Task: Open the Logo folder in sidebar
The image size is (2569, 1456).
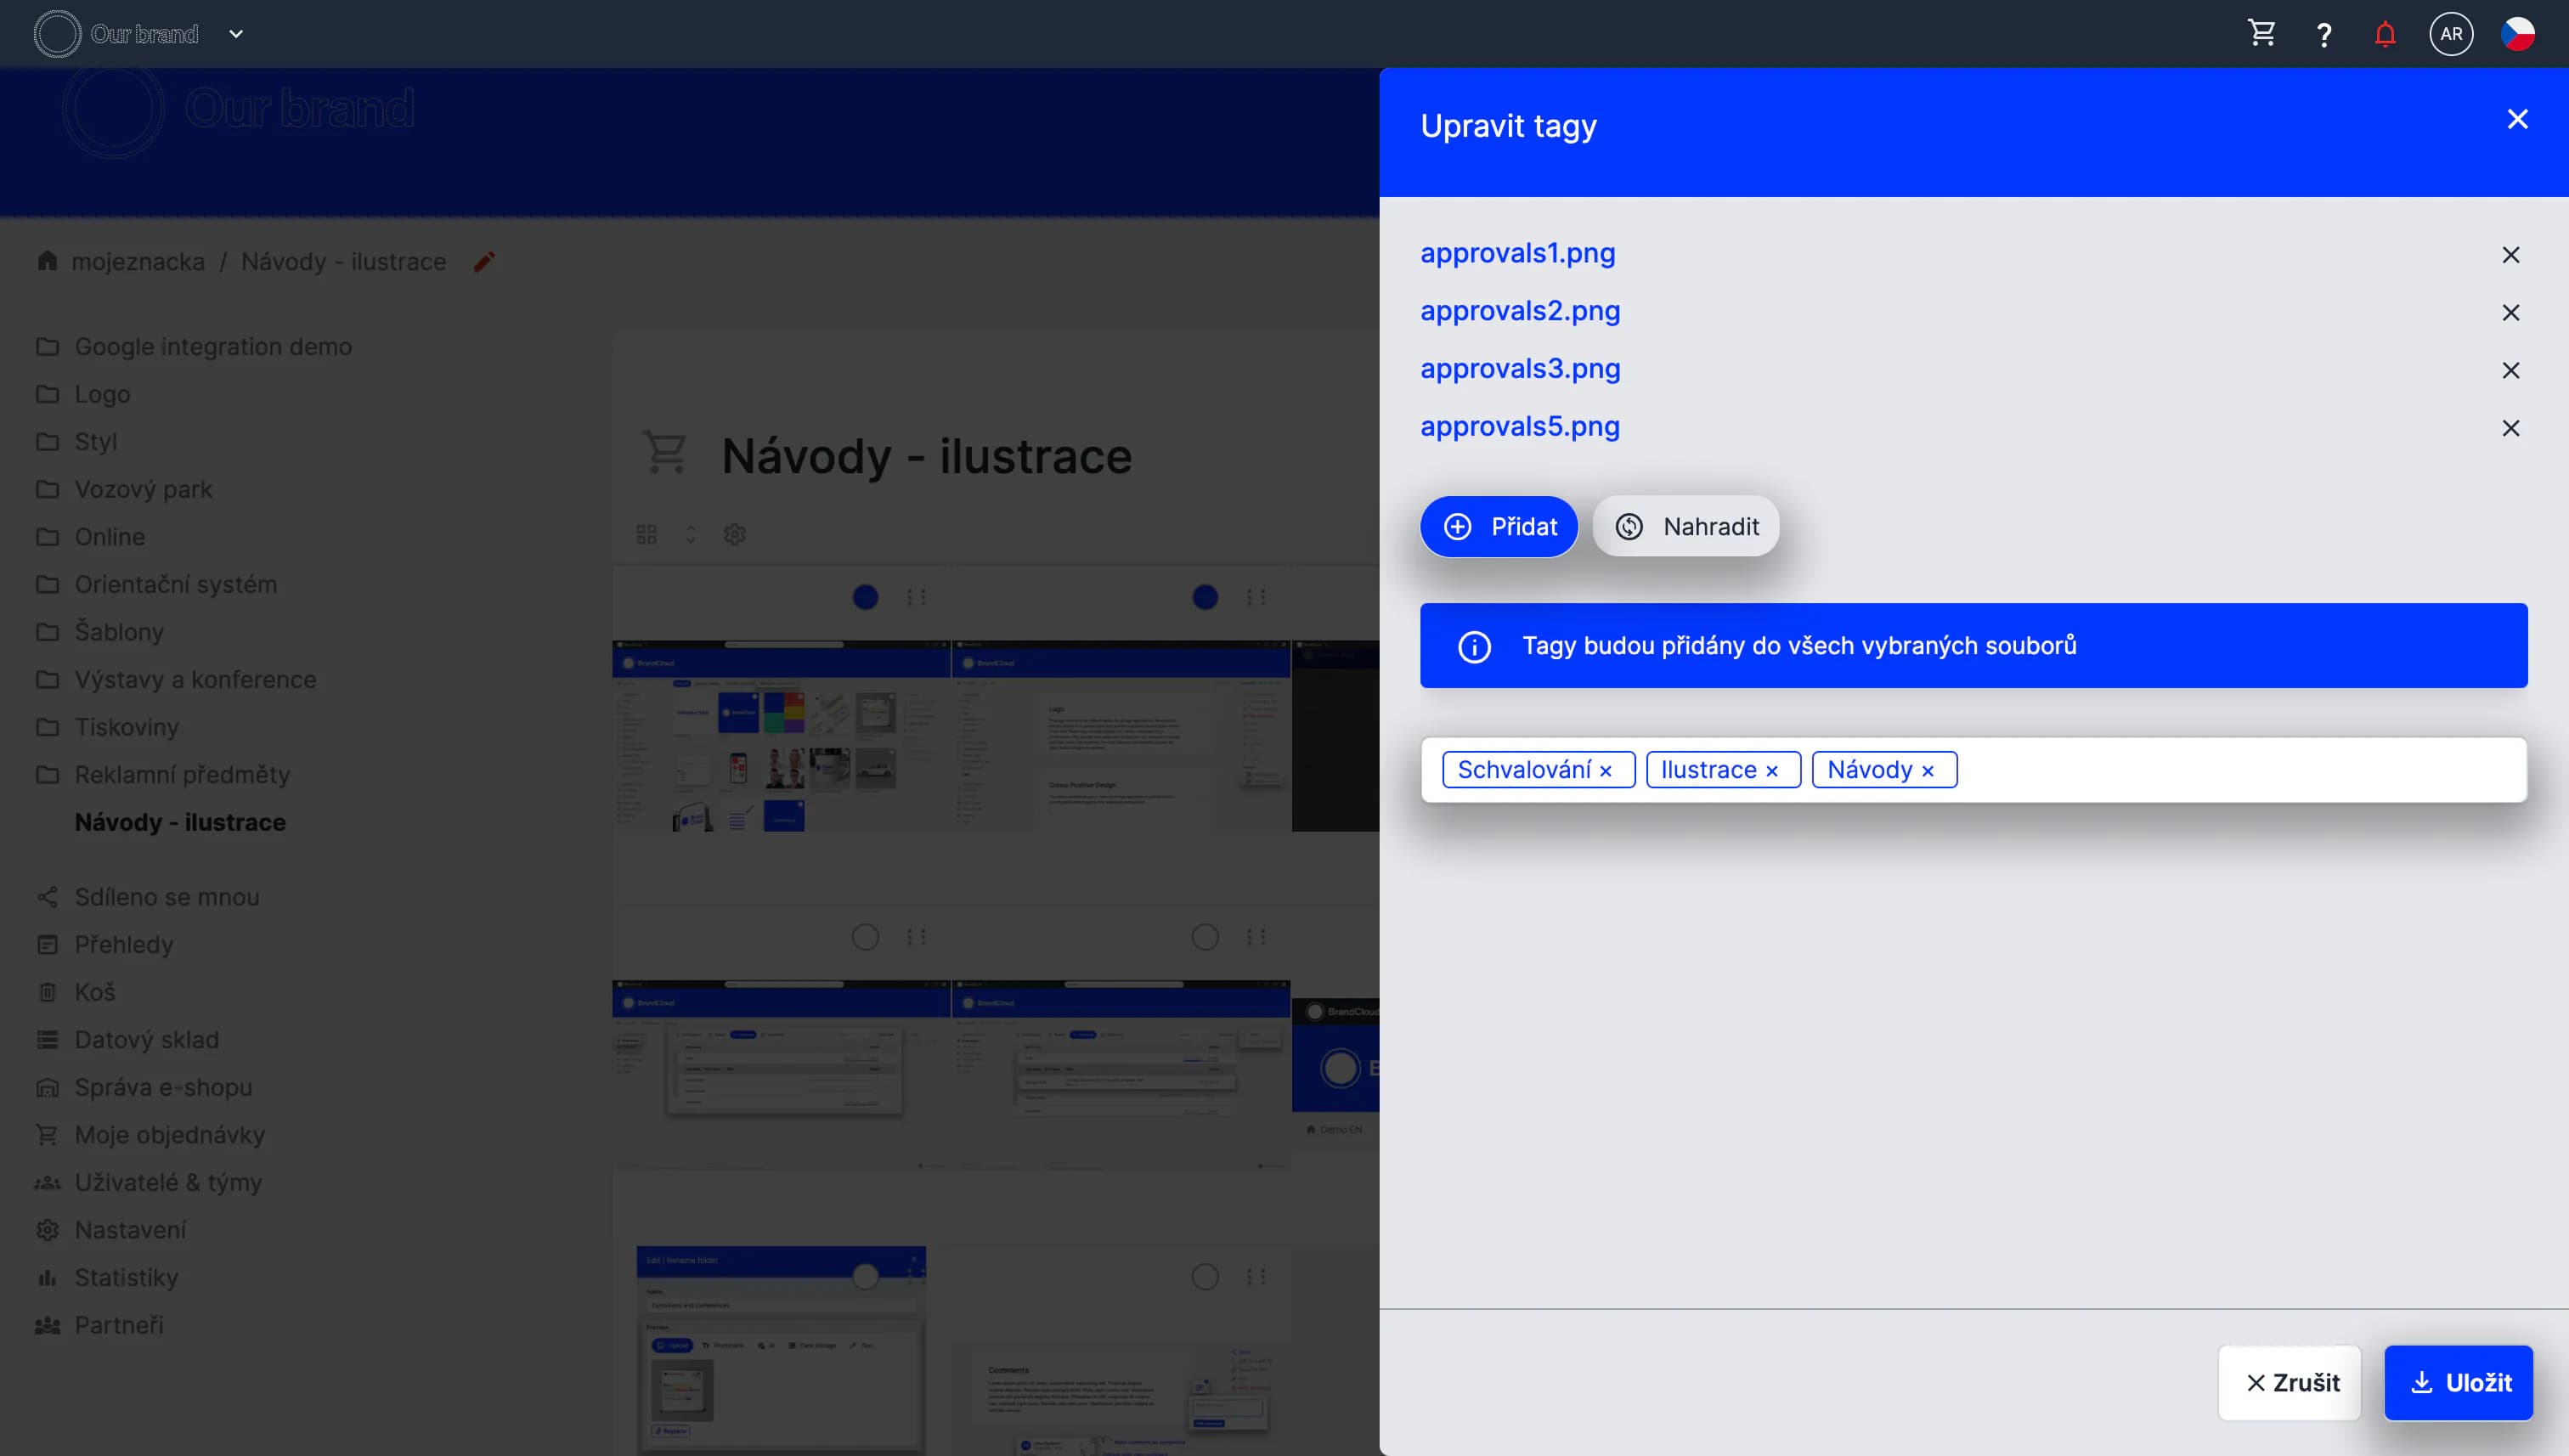Action: coord(102,394)
